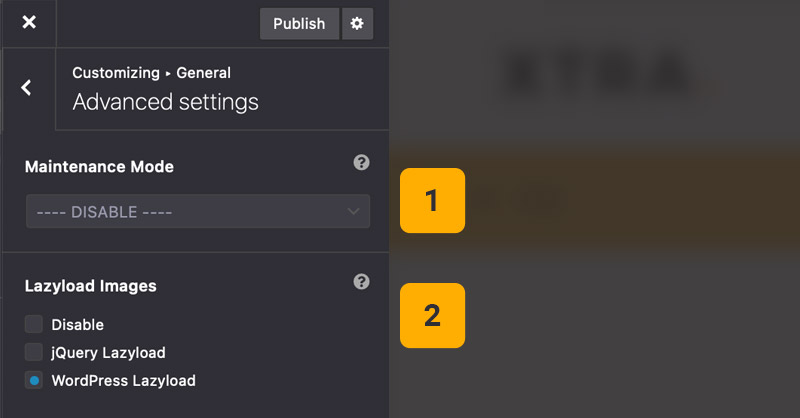Viewport: 800px width, 418px height.
Task: Click the Customizing ▸ General breadcrumb
Action: click(x=151, y=73)
